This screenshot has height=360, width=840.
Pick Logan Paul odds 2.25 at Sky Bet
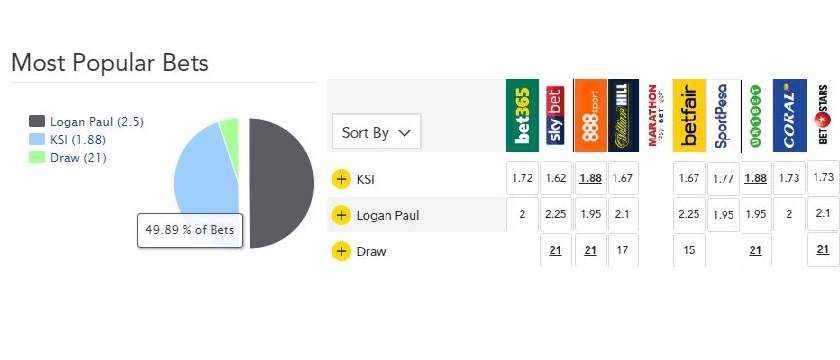tap(556, 214)
